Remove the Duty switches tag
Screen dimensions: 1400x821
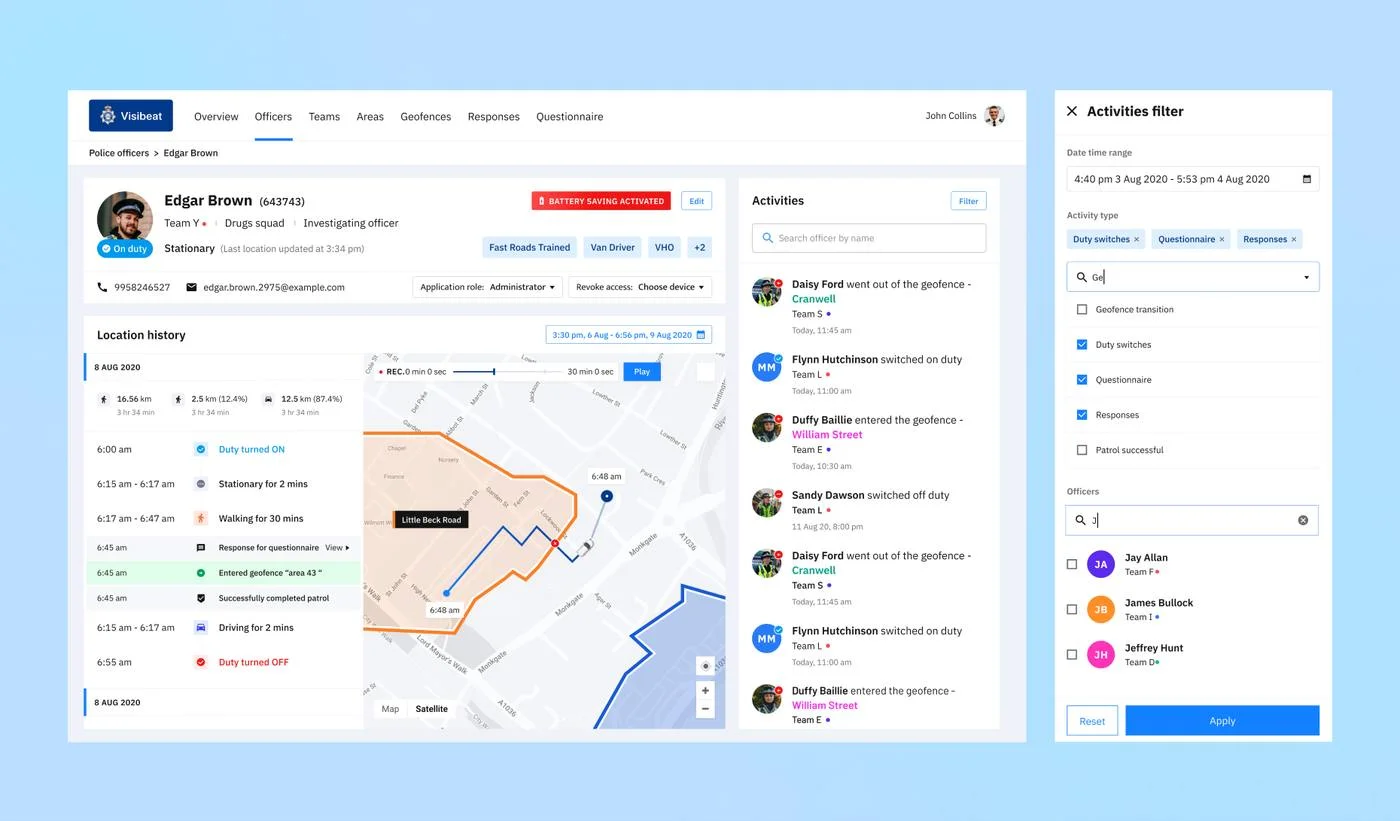point(1137,240)
